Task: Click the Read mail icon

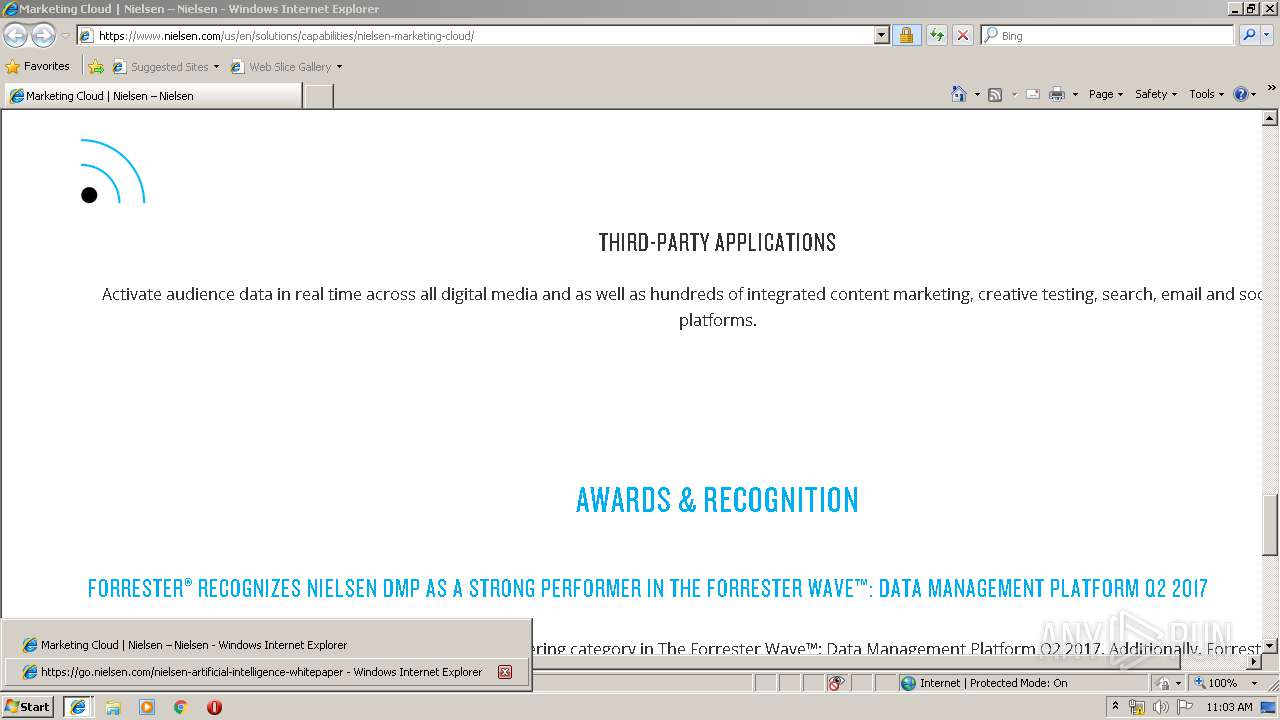Action: point(1033,94)
